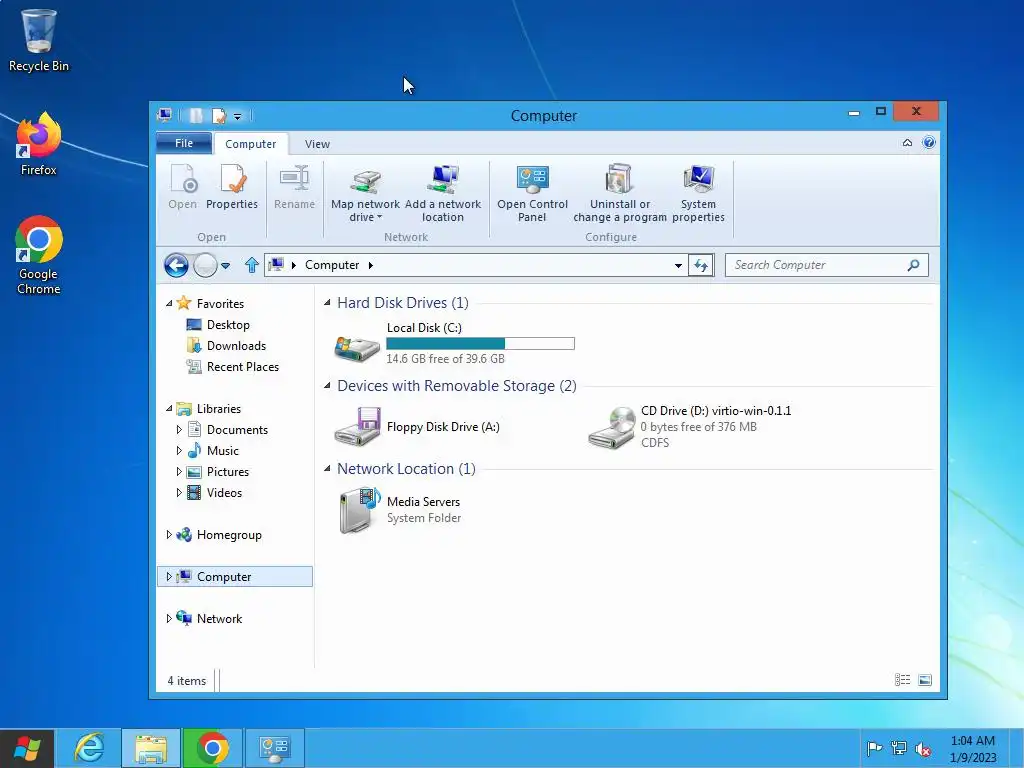Screen dimensions: 1024x768
Task: Choose Add a network location
Action: point(443,193)
